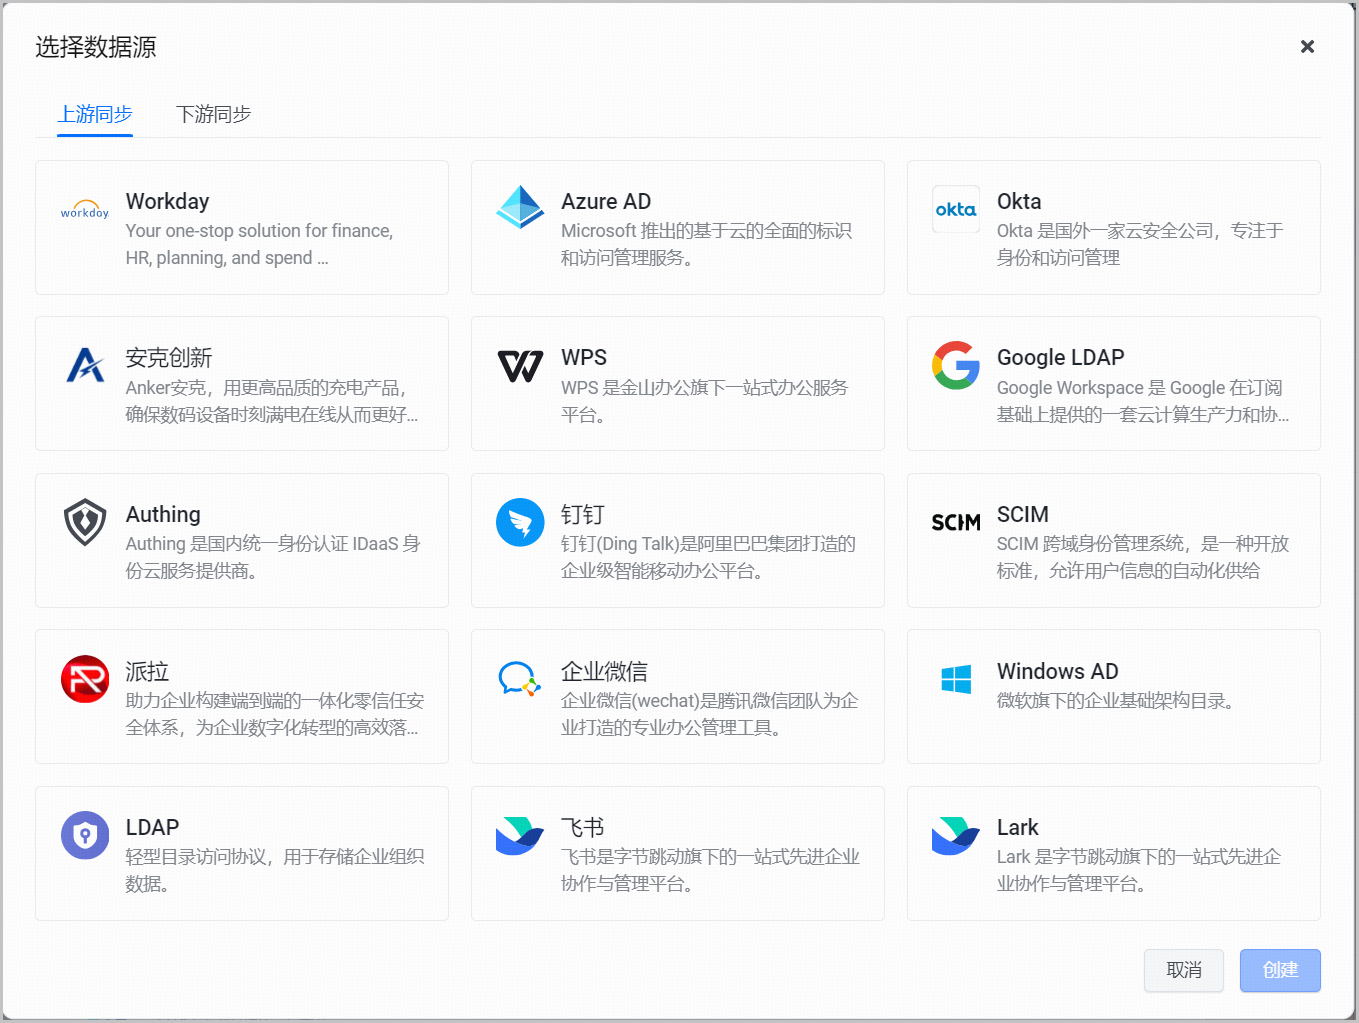Image resolution: width=1359 pixels, height=1023 pixels.
Task: Click the 钉钉 DingTalk blue icon
Action: pyautogui.click(x=520, y=522)
